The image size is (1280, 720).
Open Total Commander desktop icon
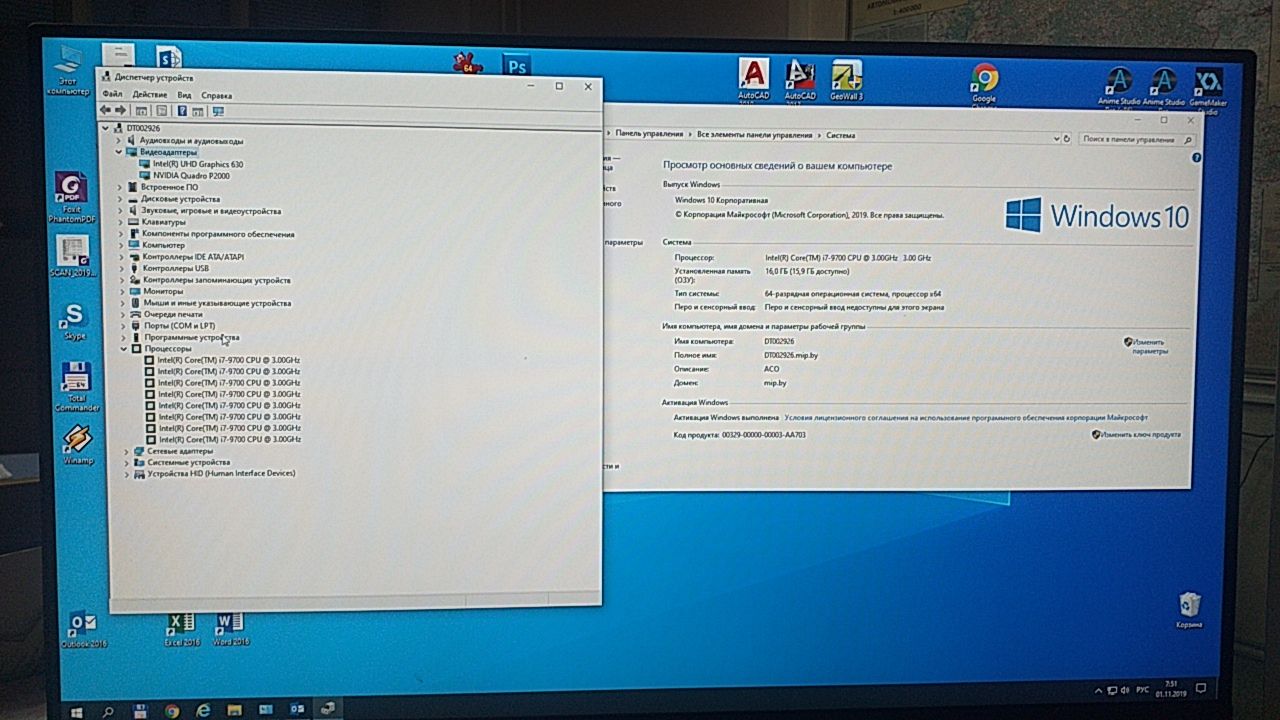point(77,388)
